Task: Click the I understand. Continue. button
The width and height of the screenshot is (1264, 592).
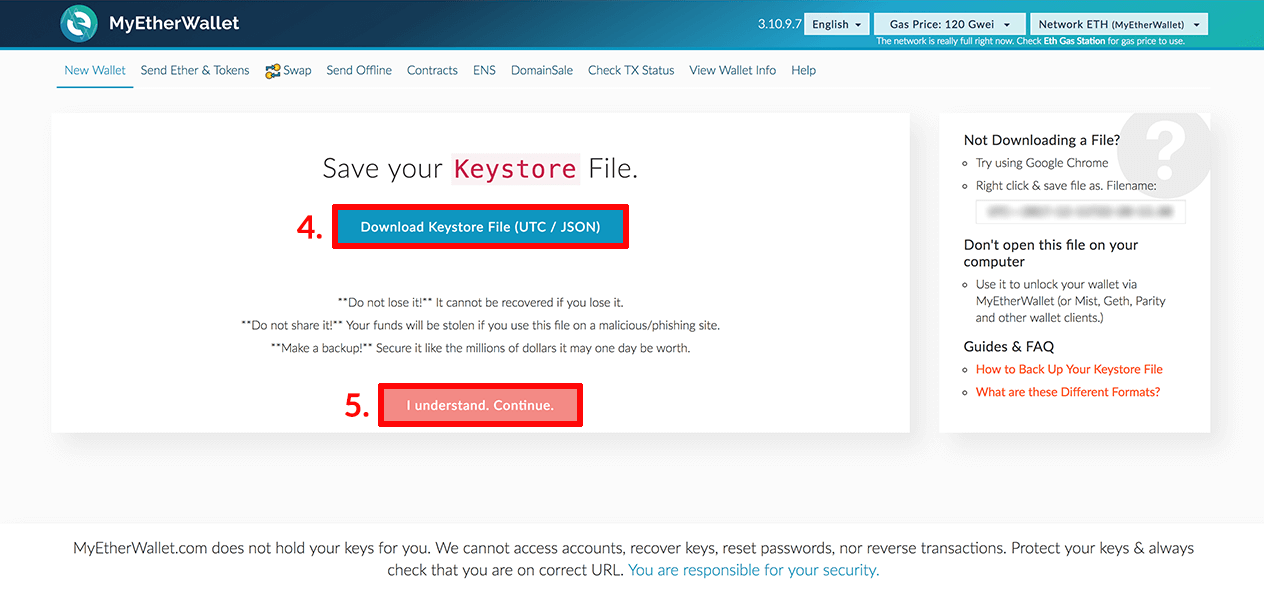Action: click(480, 405)
